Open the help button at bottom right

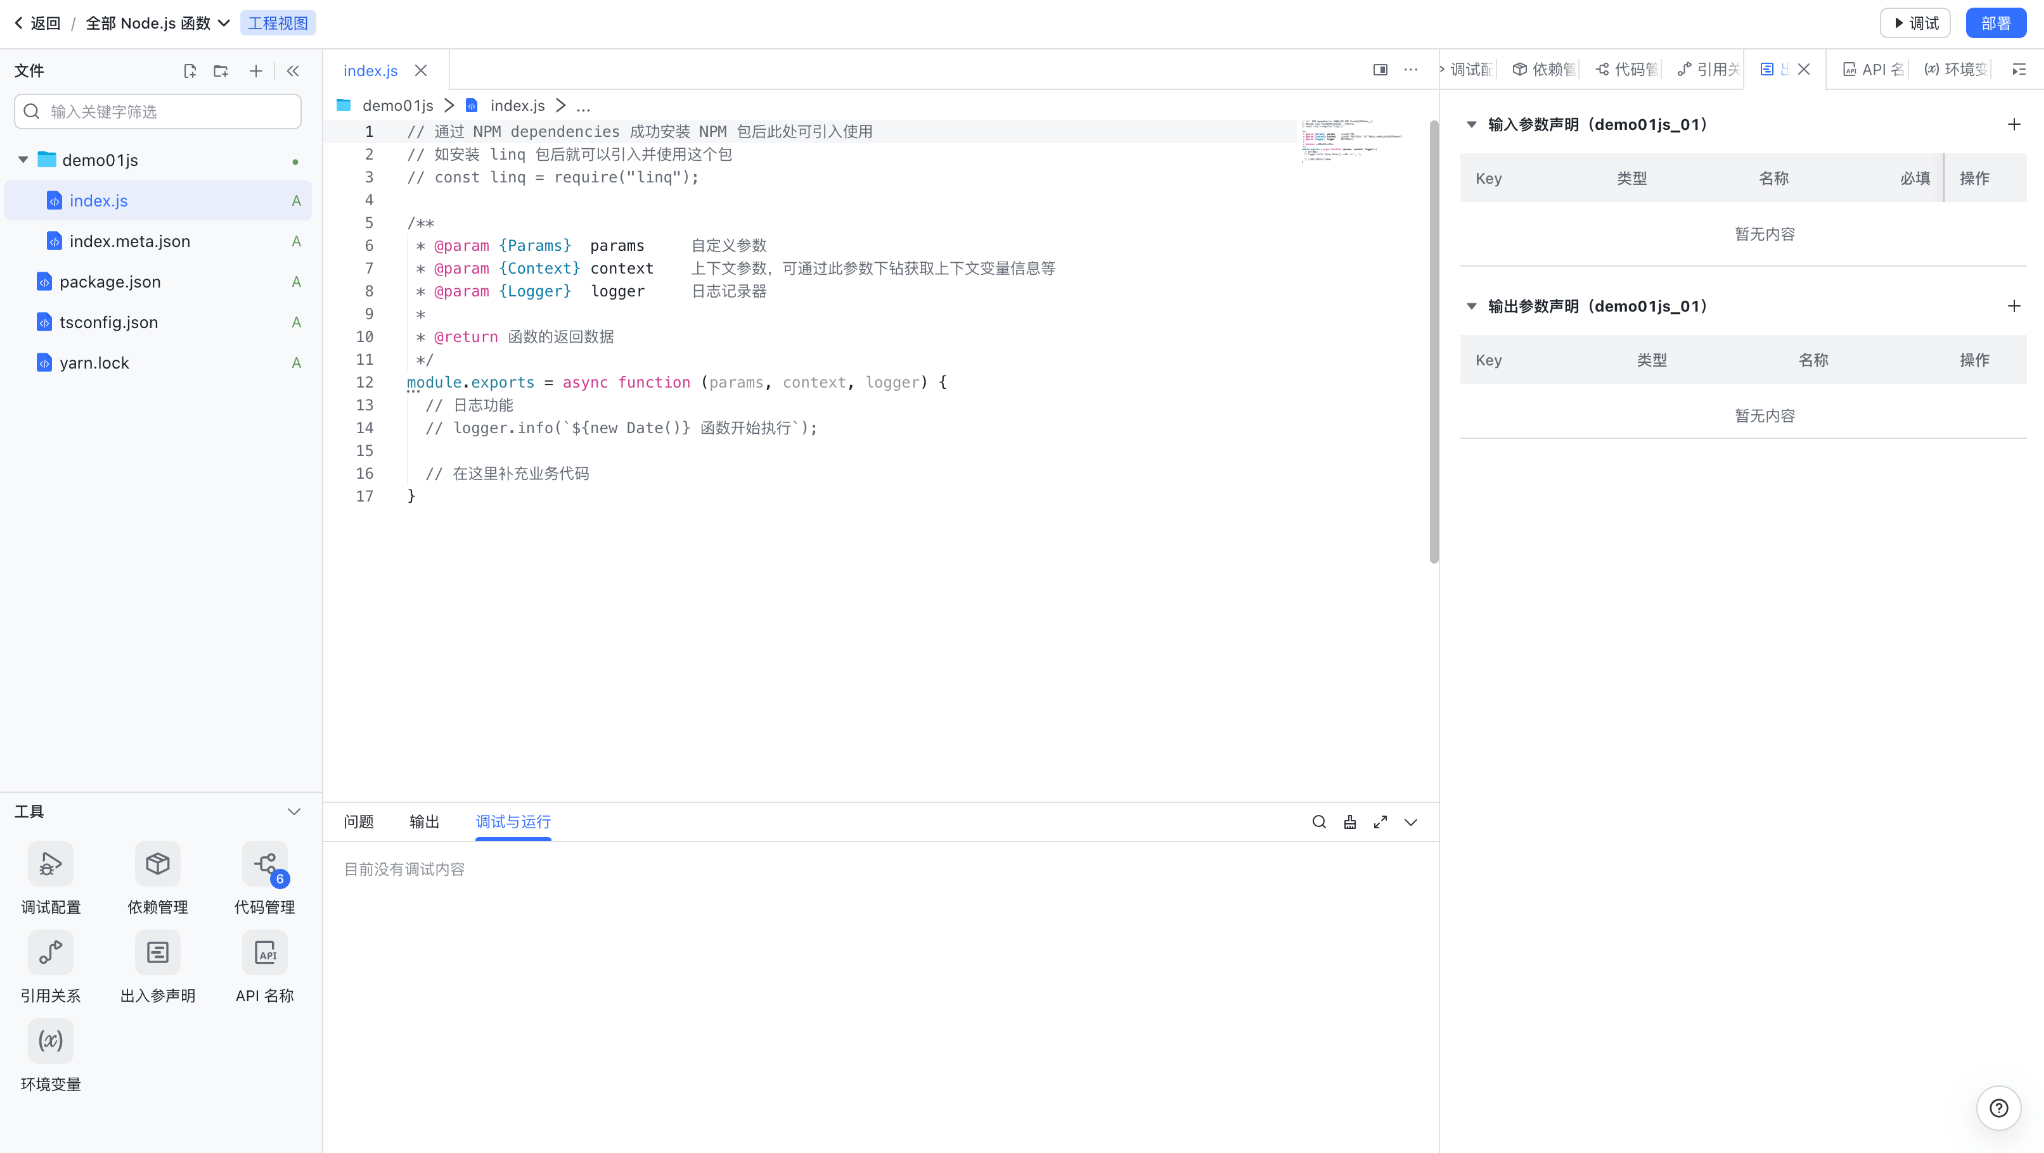[1998, 1108]
